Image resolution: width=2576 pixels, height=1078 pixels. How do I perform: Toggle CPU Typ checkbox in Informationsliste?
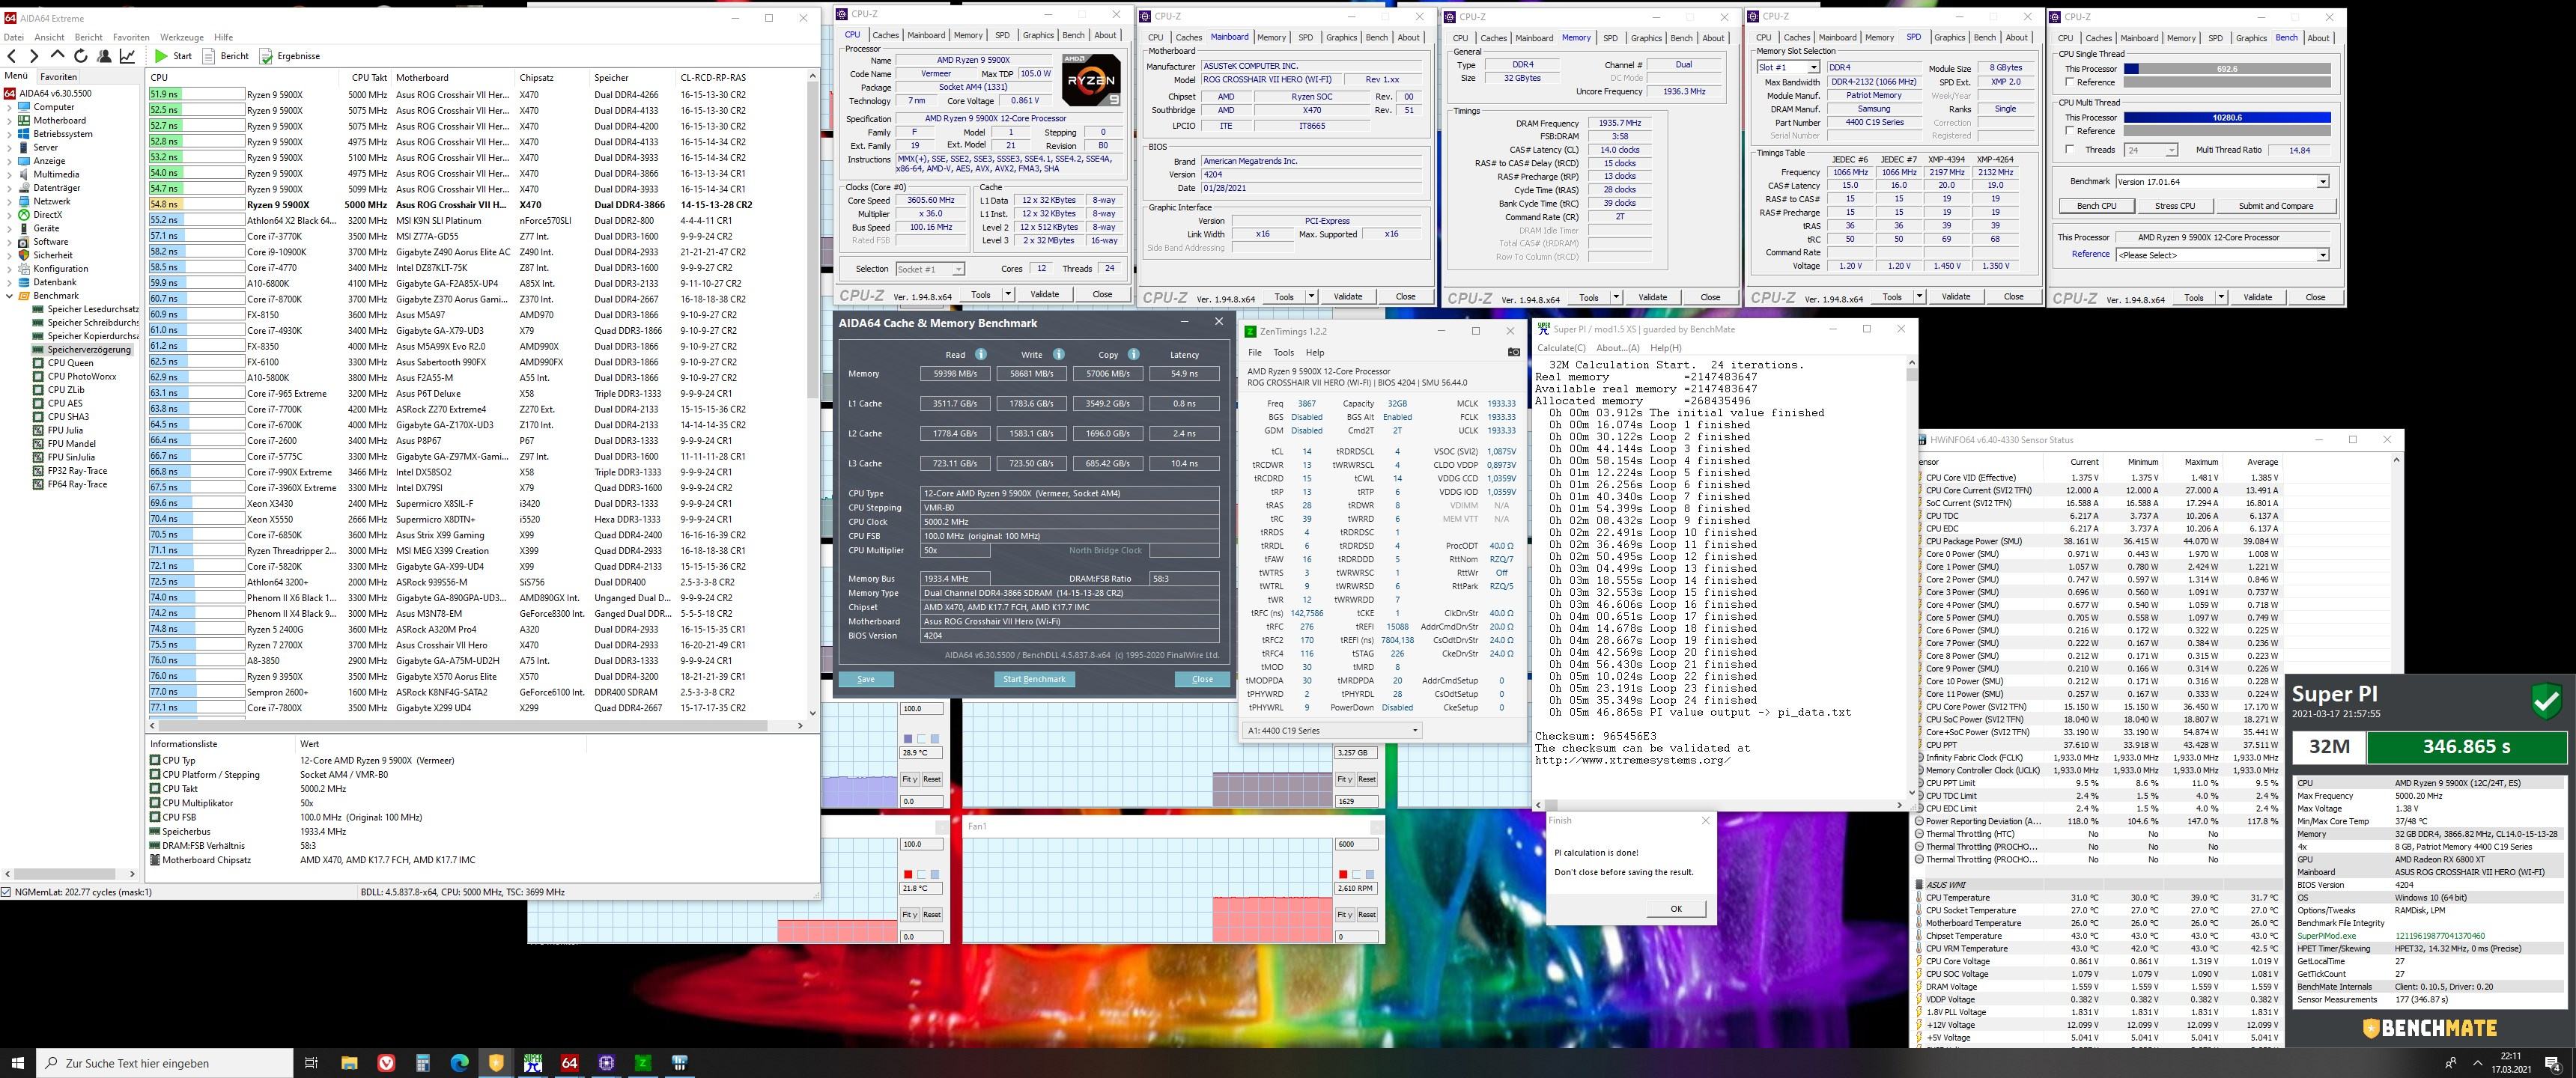tap(155, 760)
